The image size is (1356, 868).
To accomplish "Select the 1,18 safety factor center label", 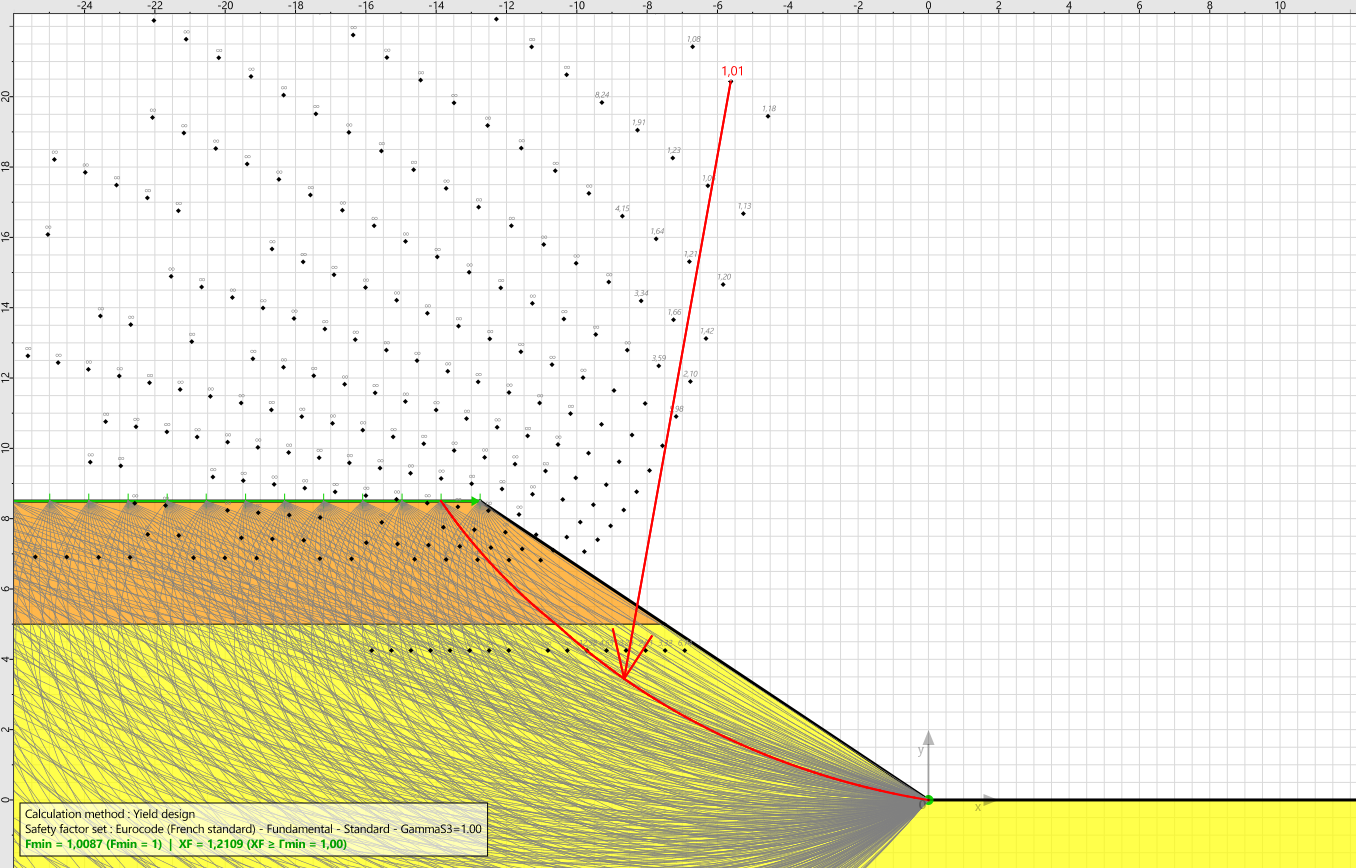I will (x=769, y=108).
